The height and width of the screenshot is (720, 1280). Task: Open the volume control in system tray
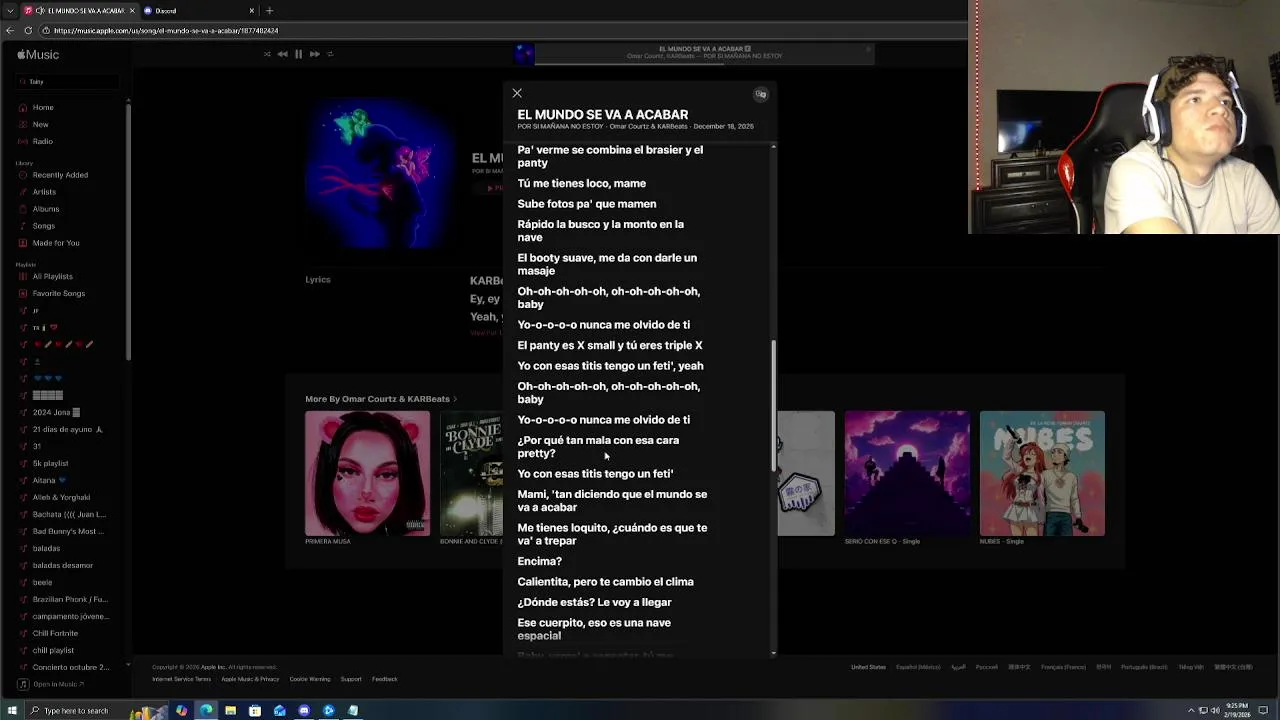tap(1215, 711)
